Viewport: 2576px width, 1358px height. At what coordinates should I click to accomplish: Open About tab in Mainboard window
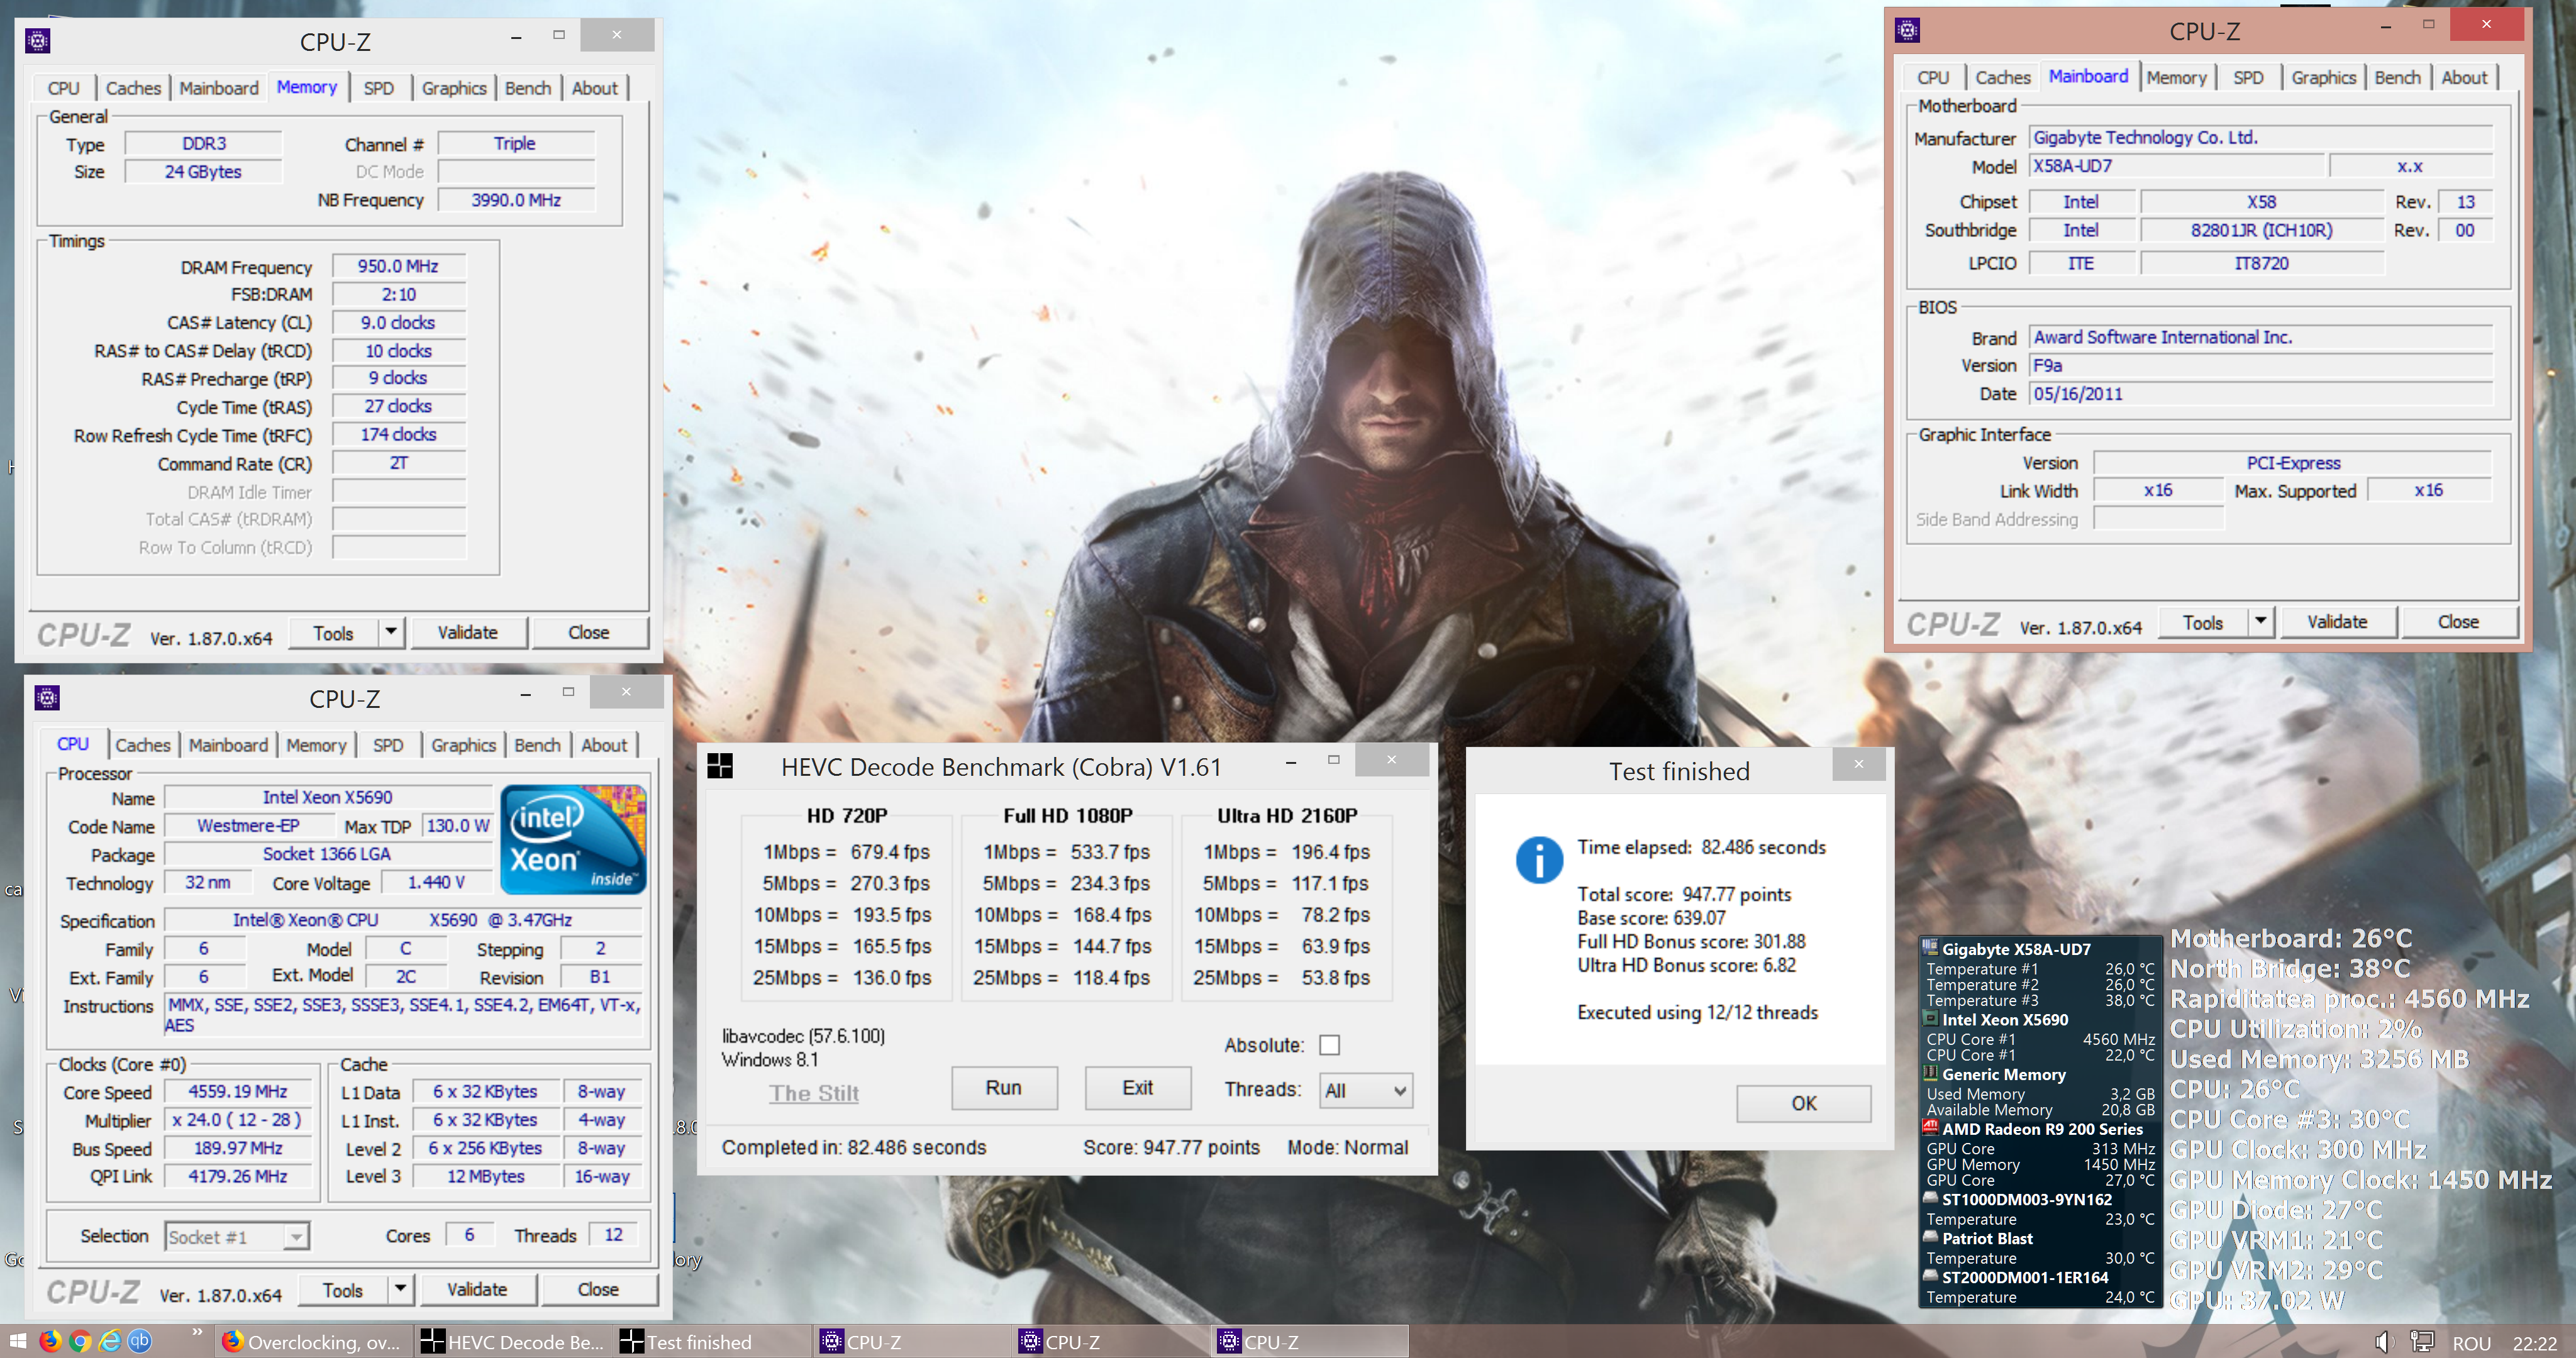point(2464,77)
